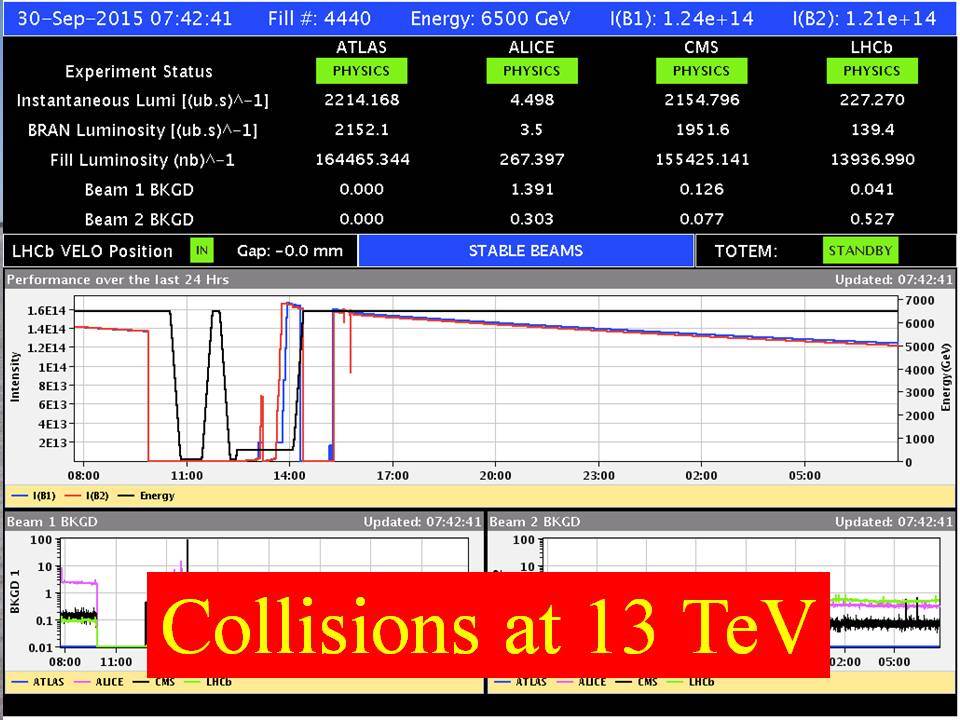Click the Beam 1 BKGD chart title
Viewport: 960px width, 720px height.
coord(52,522)
